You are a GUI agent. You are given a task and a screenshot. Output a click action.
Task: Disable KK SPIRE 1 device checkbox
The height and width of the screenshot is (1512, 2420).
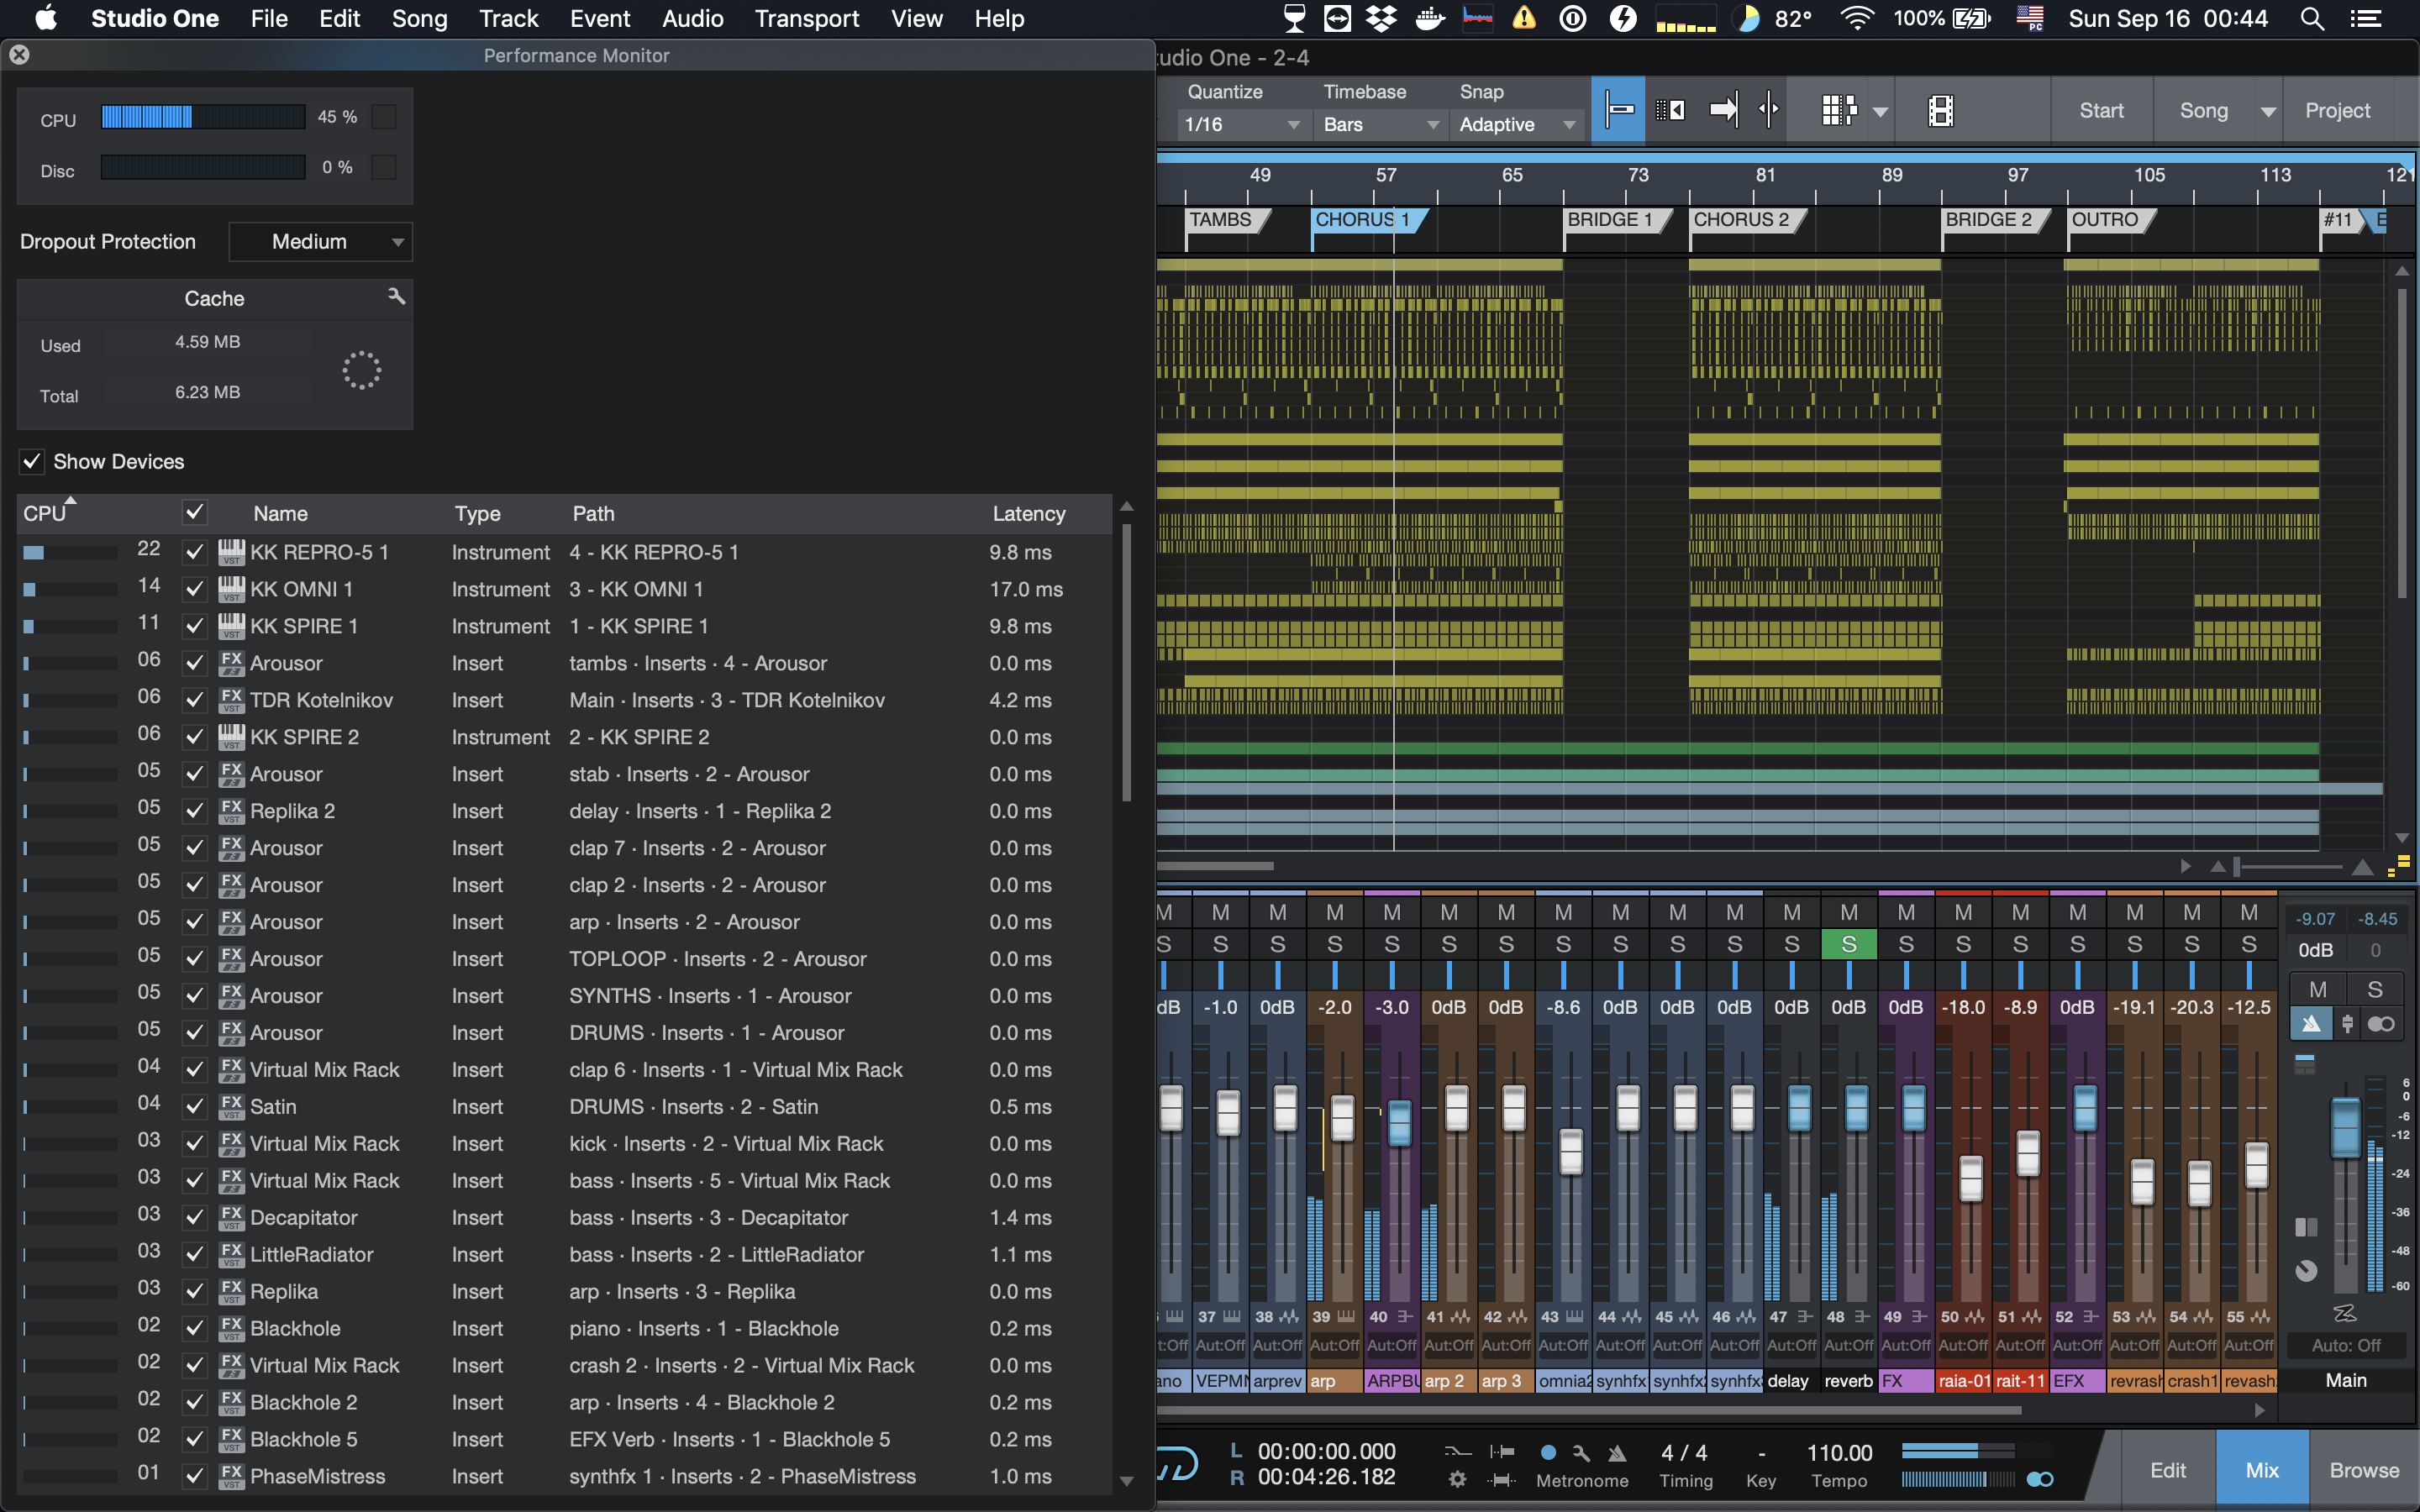point(195,626)
